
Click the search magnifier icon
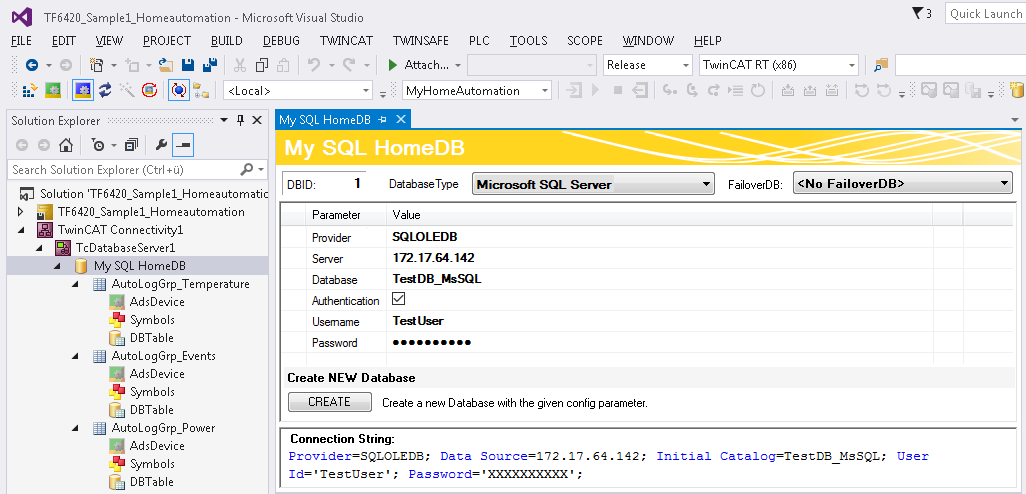(247, 169)
